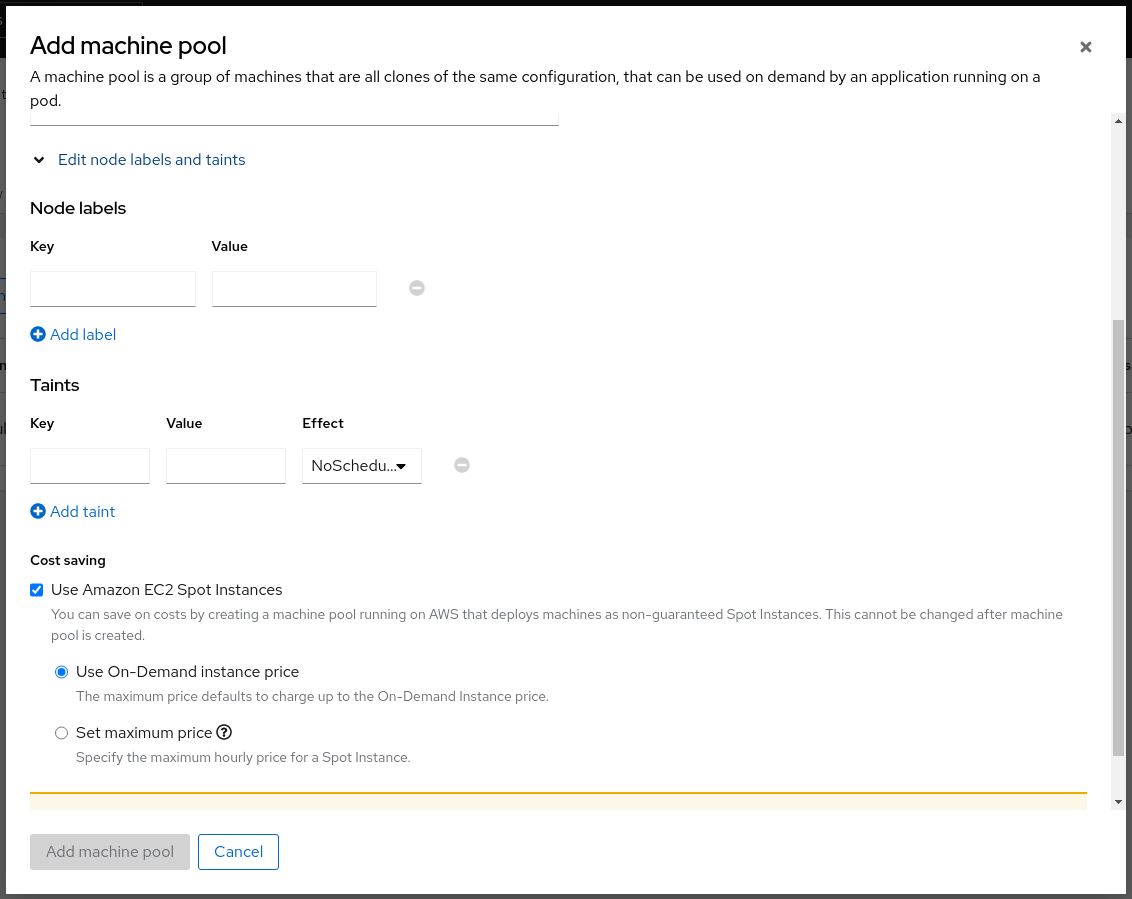Click the Add label link text

(x=83, y=335)
